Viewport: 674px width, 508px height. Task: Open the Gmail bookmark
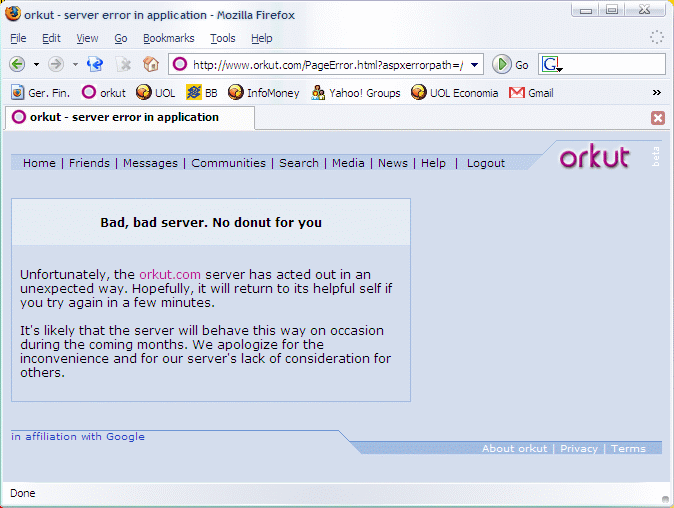pyautogui.click(x=531, y=93)
